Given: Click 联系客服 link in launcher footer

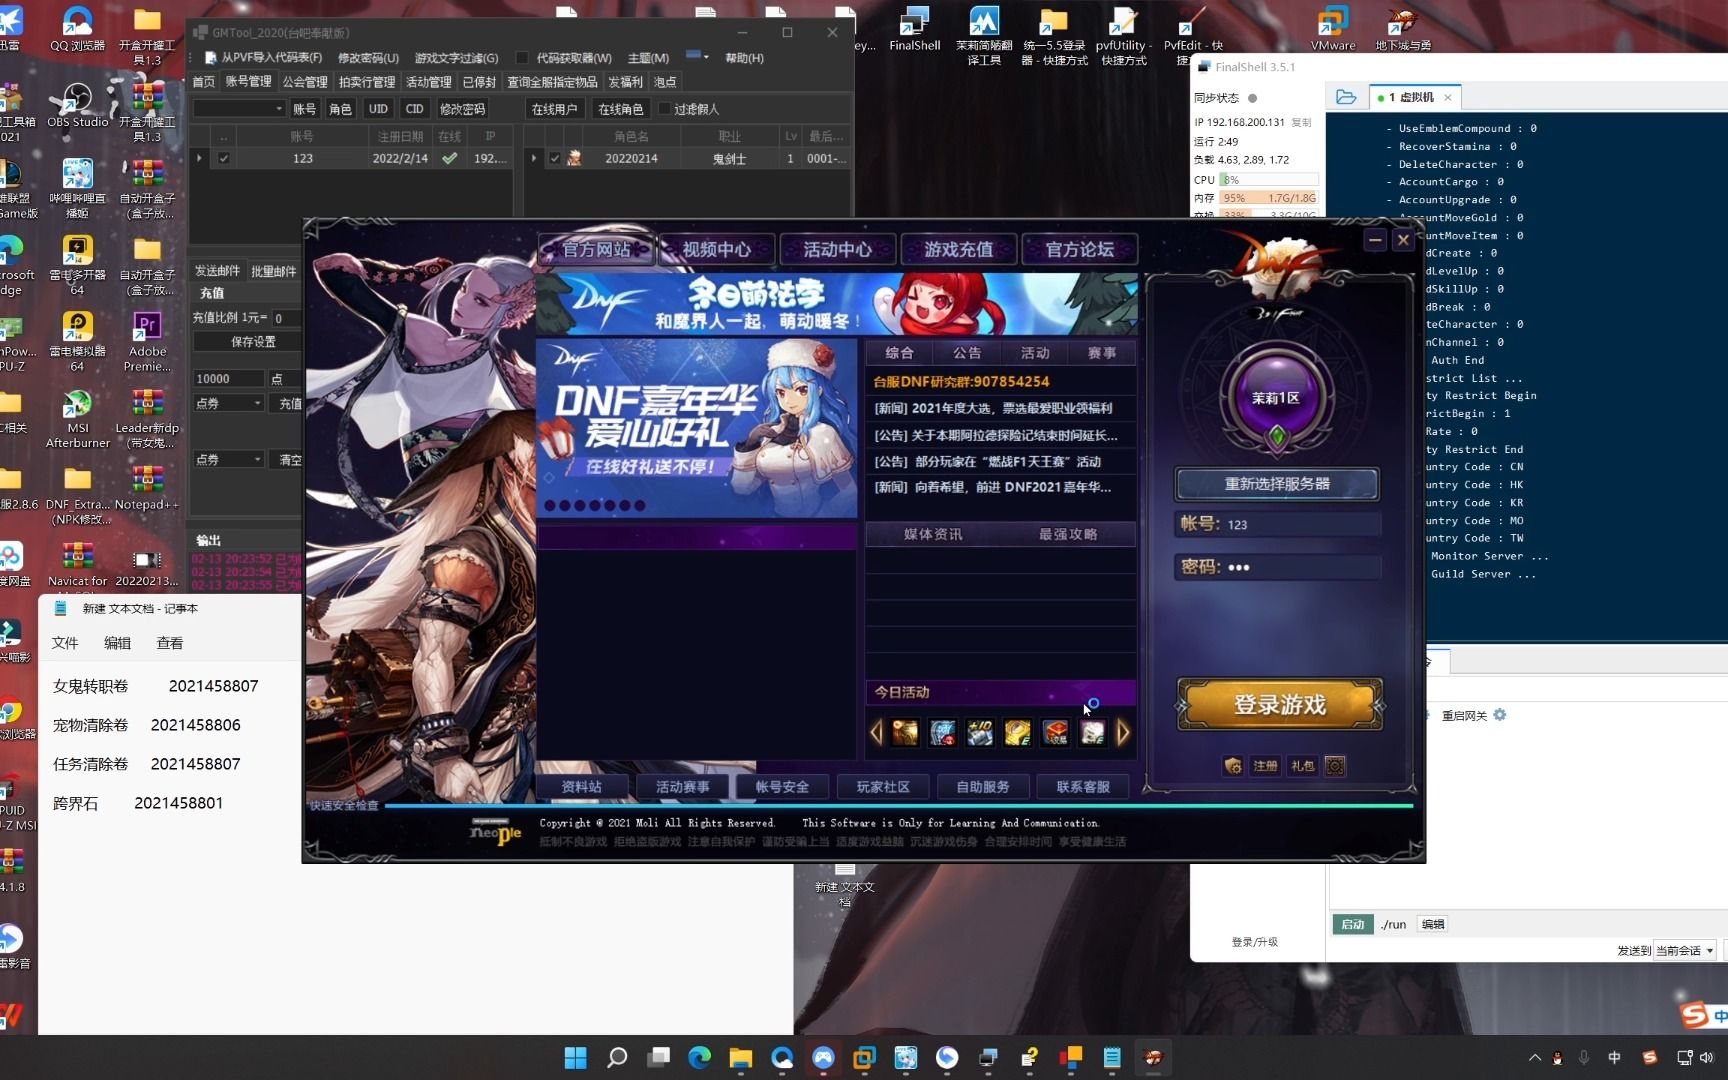Looking at the screenshot, I should click(x=1083, y=787).
